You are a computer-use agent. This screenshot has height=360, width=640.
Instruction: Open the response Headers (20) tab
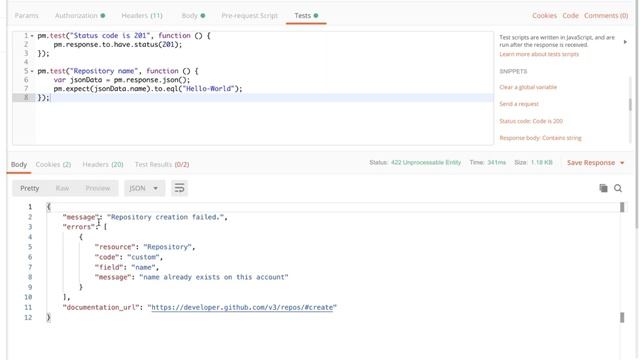click(103, 164)
